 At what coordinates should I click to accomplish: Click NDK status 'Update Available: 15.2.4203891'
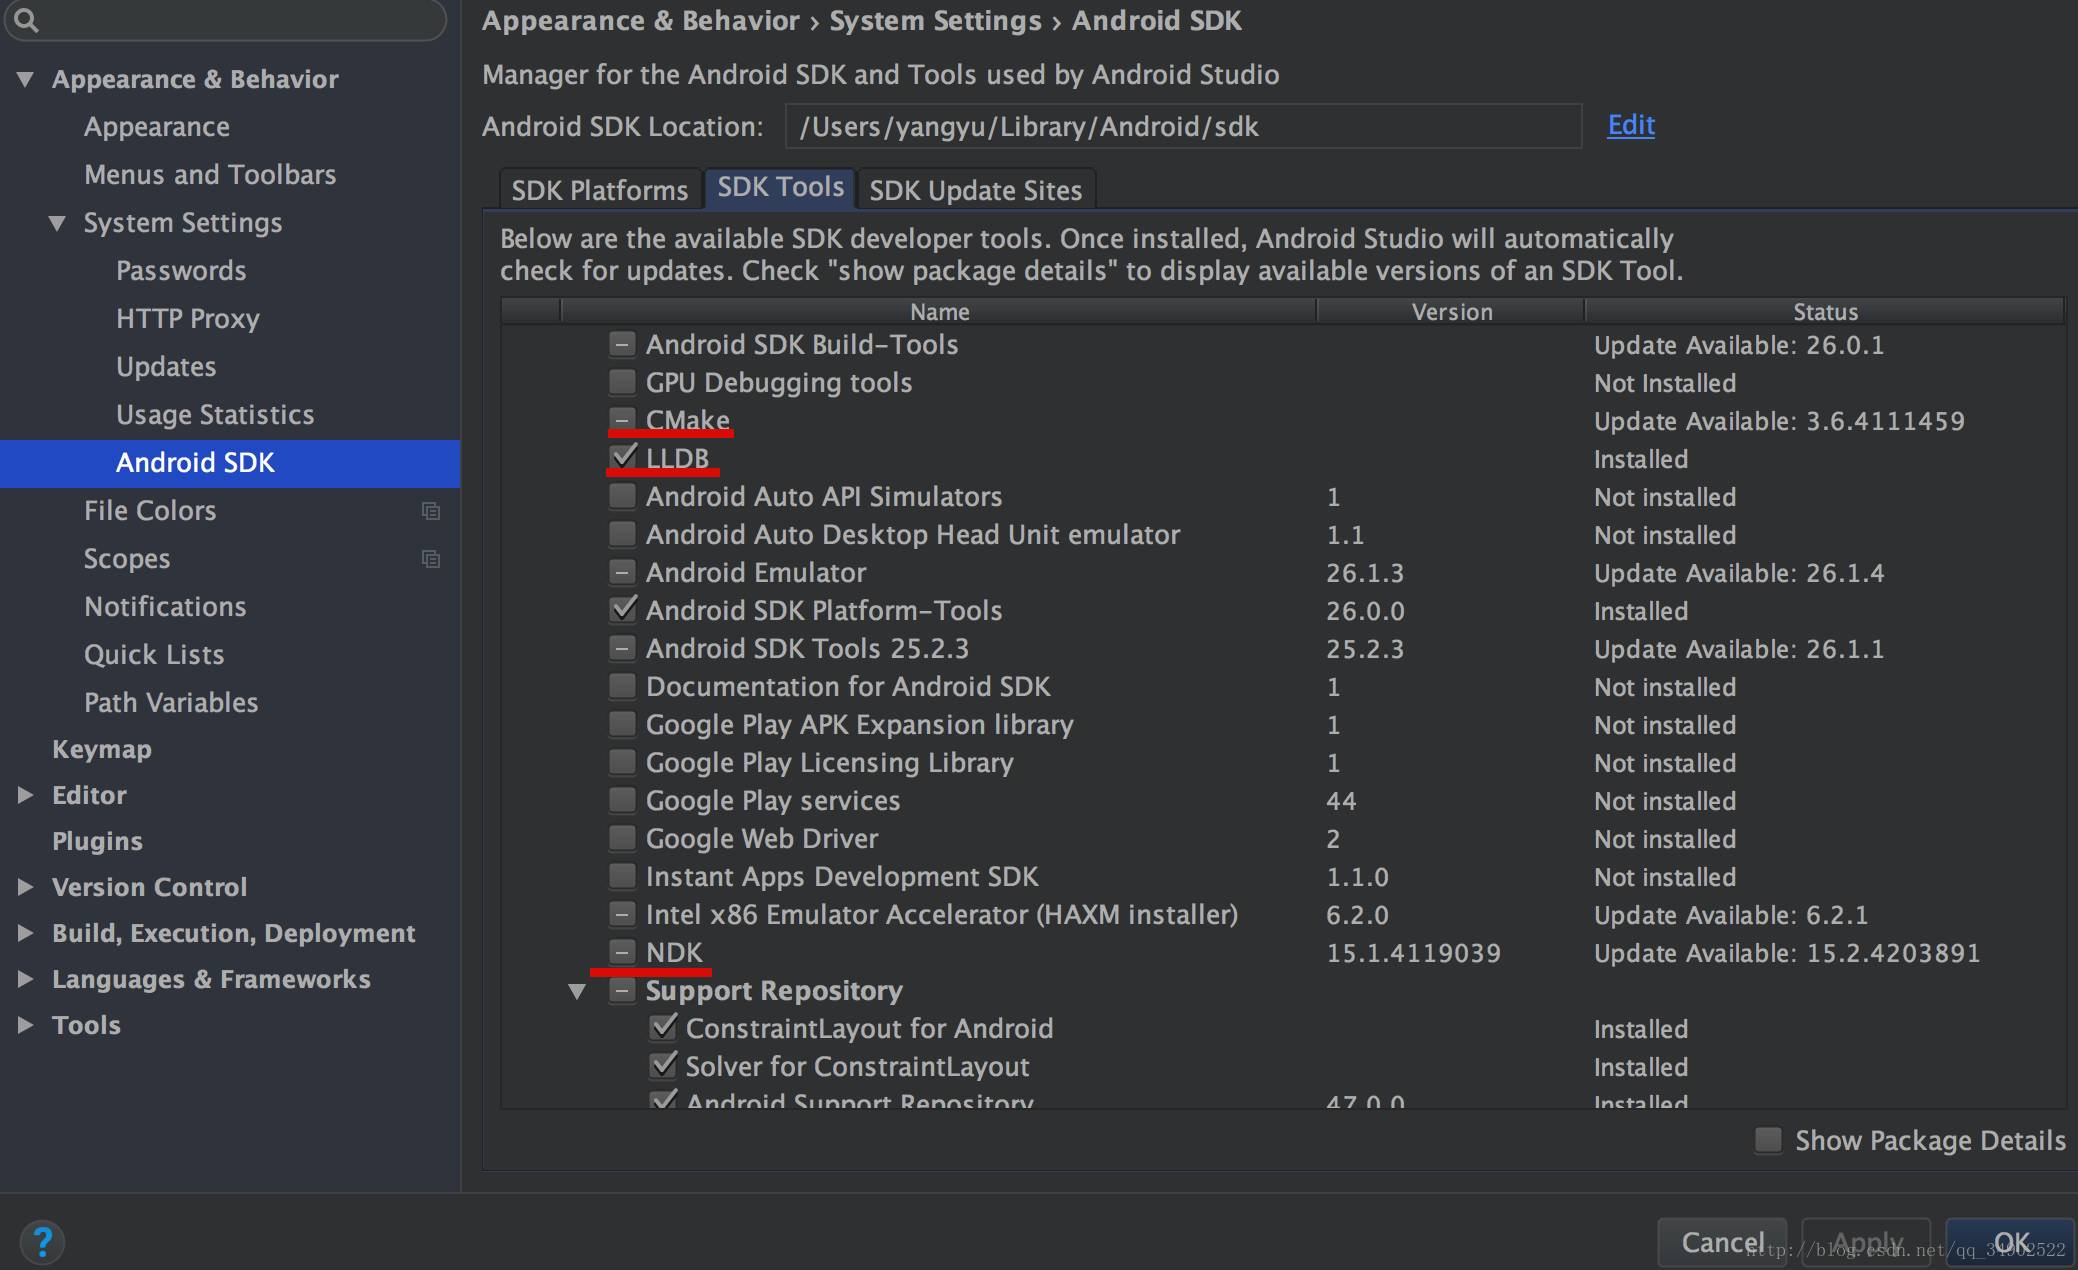1787,952
